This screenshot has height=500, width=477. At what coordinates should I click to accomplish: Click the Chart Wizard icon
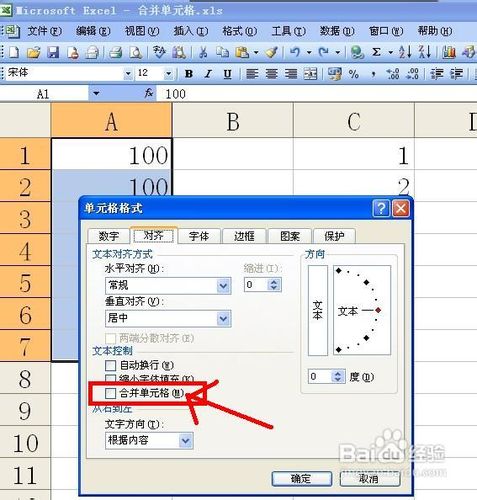coord(449,52)
